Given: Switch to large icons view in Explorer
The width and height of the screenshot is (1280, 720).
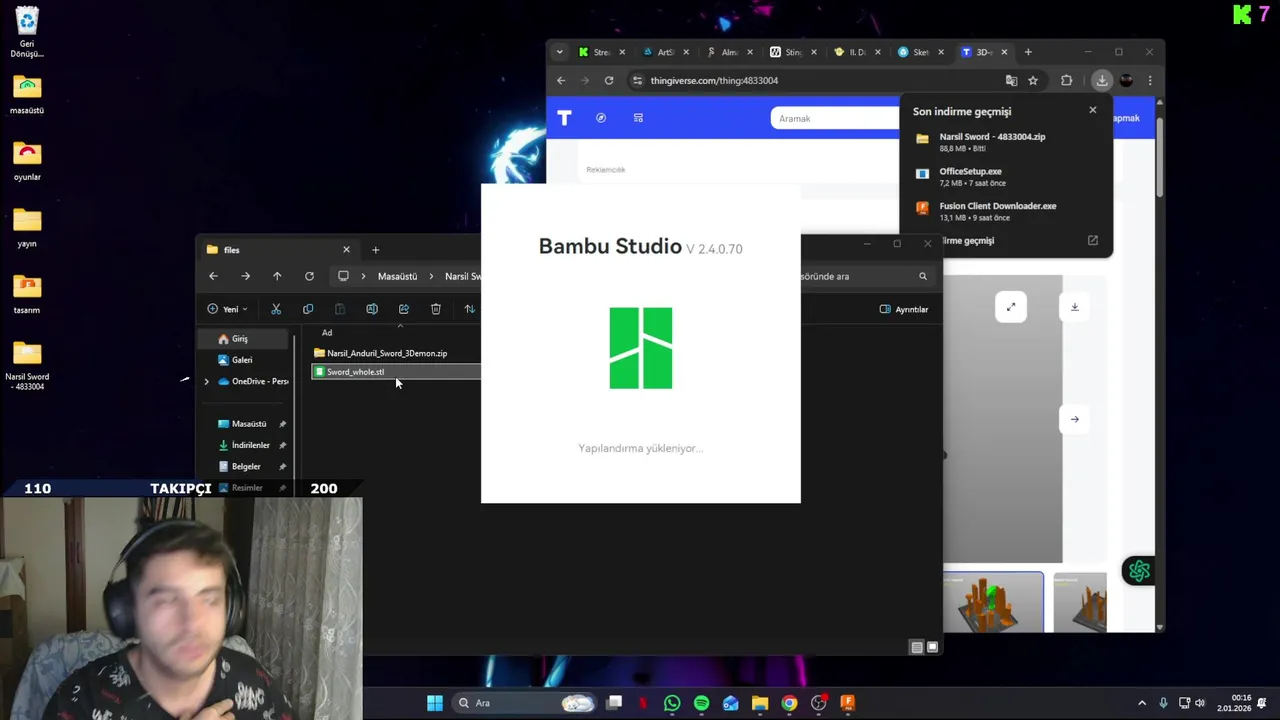Looking at the screenshot, I should 932,647.
